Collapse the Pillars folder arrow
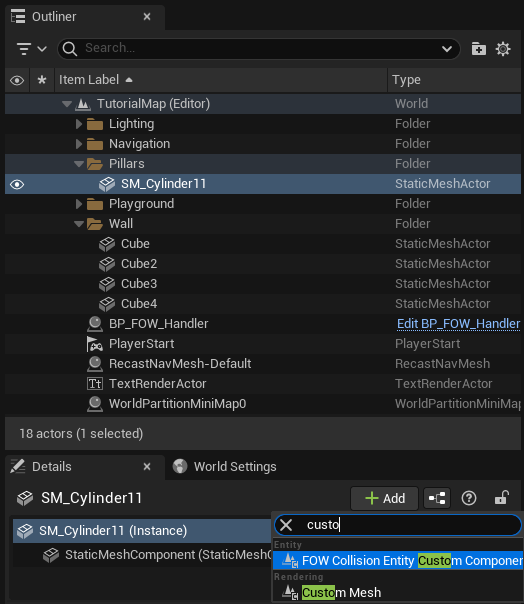 (x=79, y=164)
